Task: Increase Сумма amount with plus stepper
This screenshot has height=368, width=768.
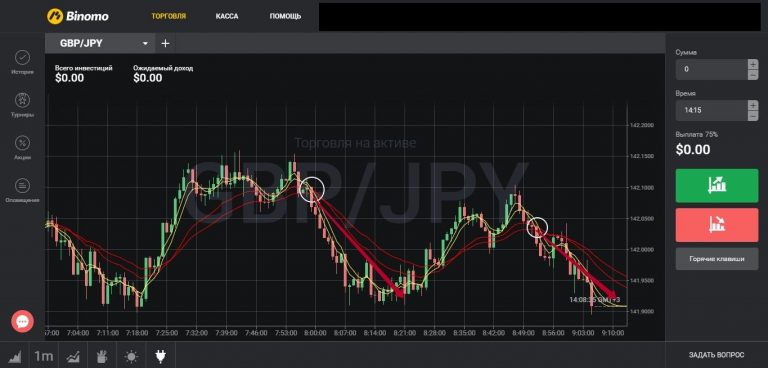Action: click(x=753, y=64)
